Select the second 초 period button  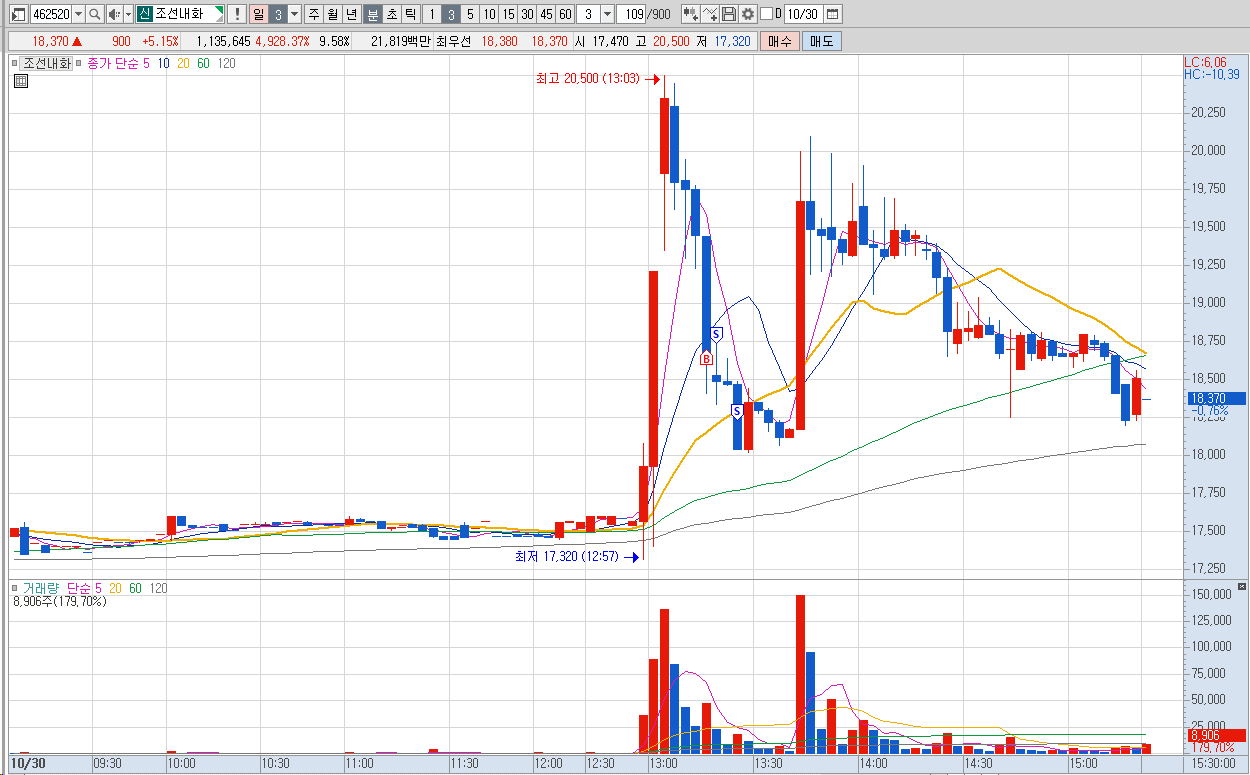[x=392, y=14]
